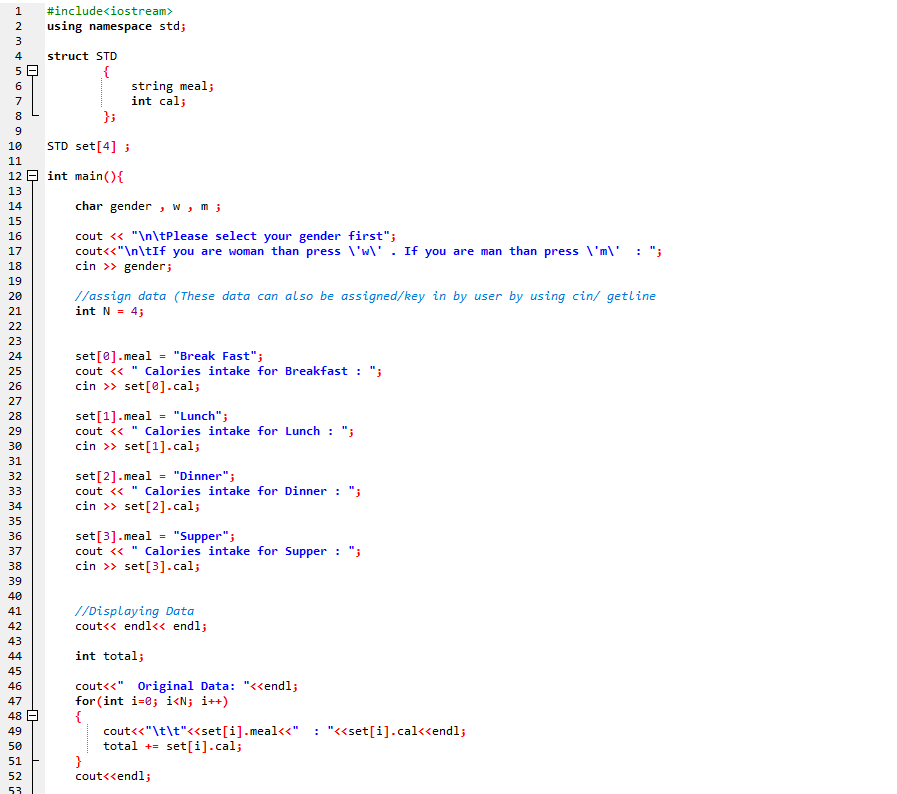897x794 pixels.
Task: Click the Displaying Data comment
Action: tap(135, 610)
